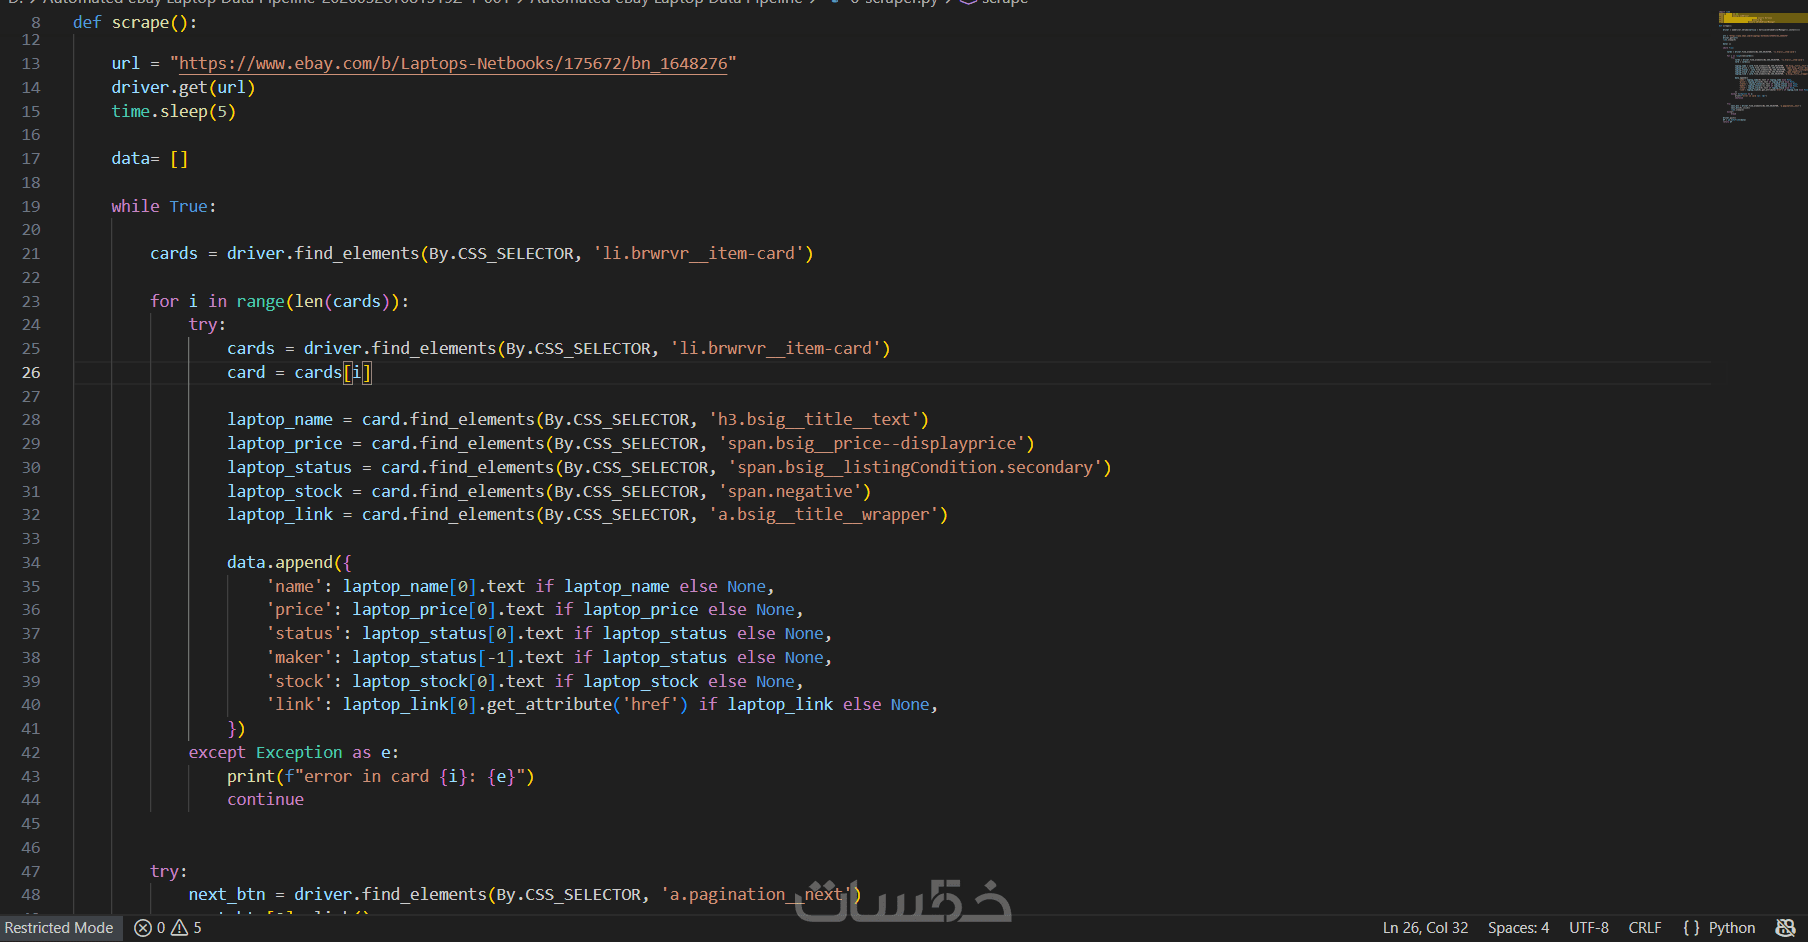
Task: Click the 'laptop_name' variable on line 28
Action: click(x=280, y=419)
